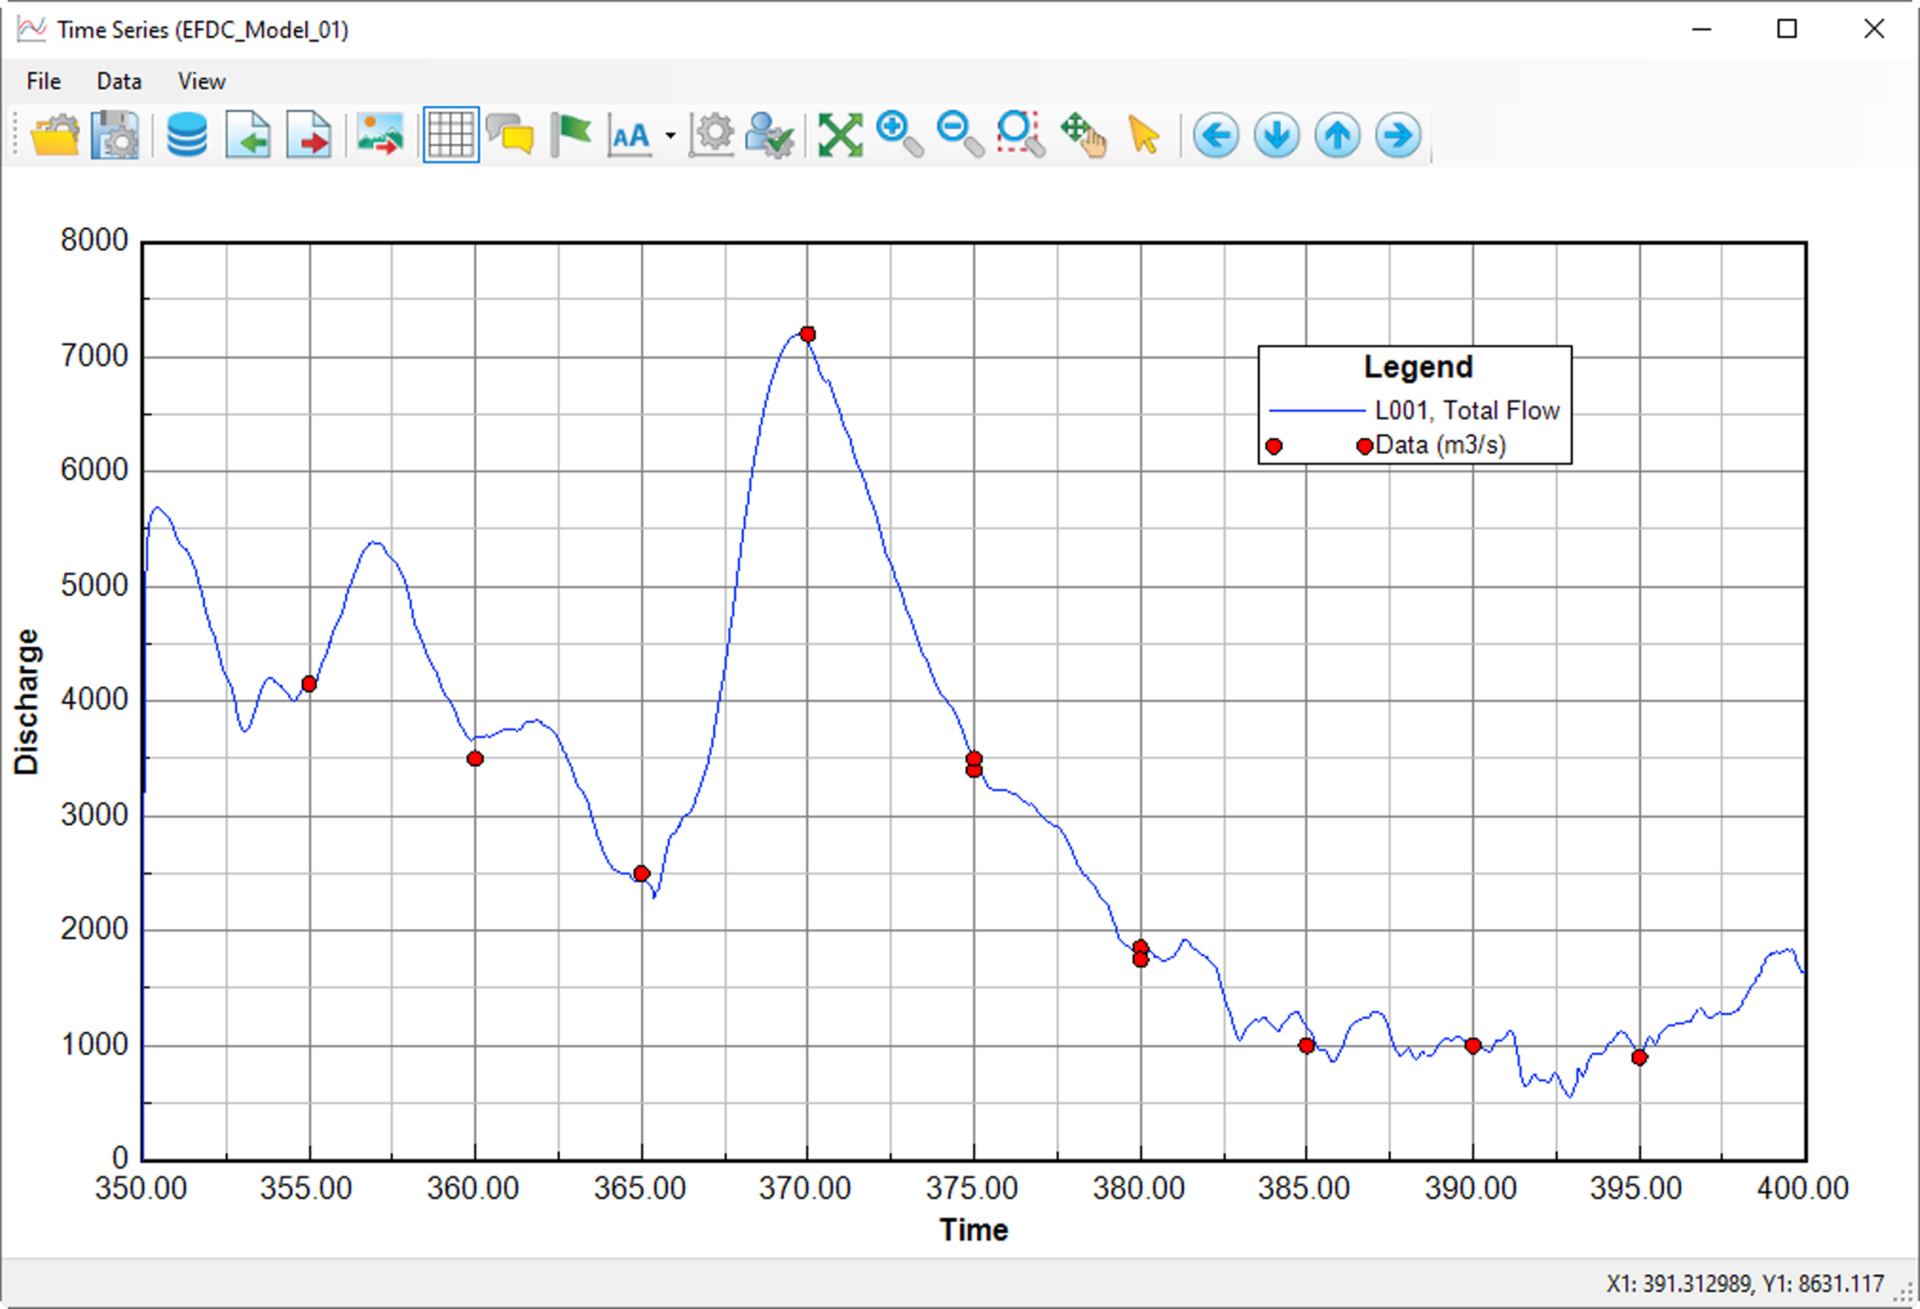Activate the zoom in tool
1920x1309 pixels.
click(895, 135)
